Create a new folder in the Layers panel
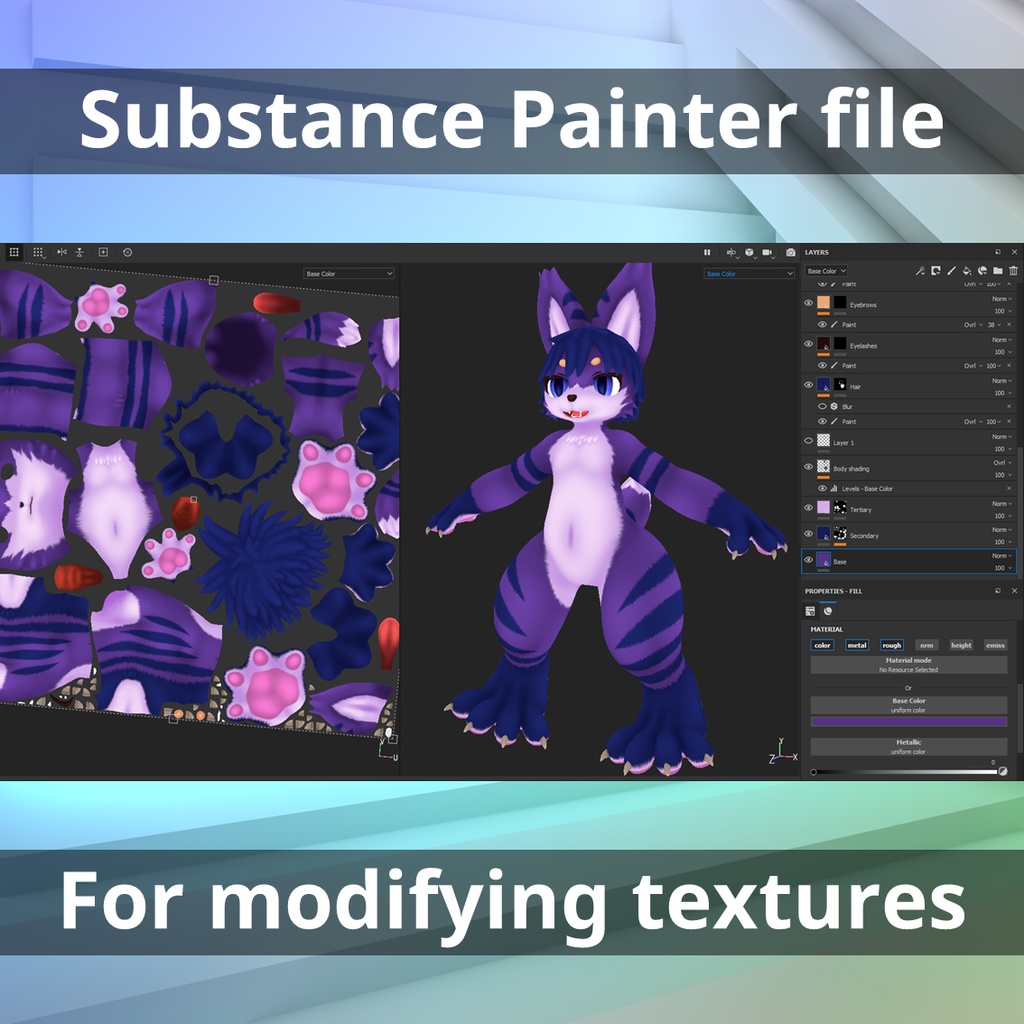Screen dimensions: 1024x1024 click(x=997, y=272)
